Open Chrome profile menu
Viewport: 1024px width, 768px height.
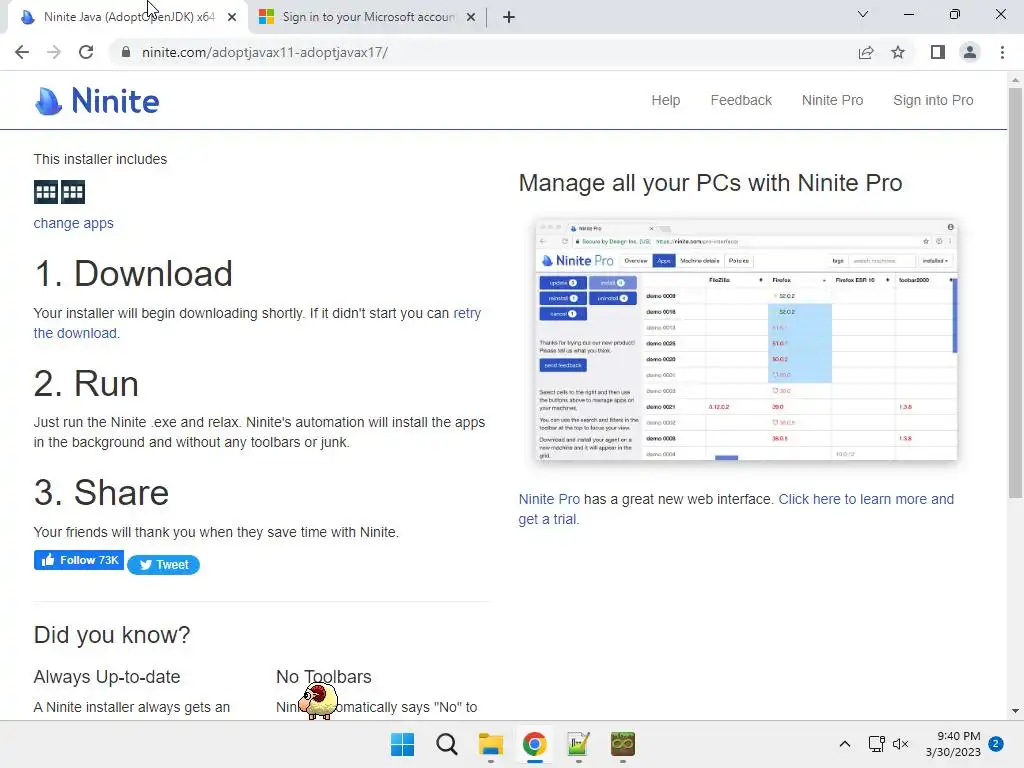tap(970, 52)
